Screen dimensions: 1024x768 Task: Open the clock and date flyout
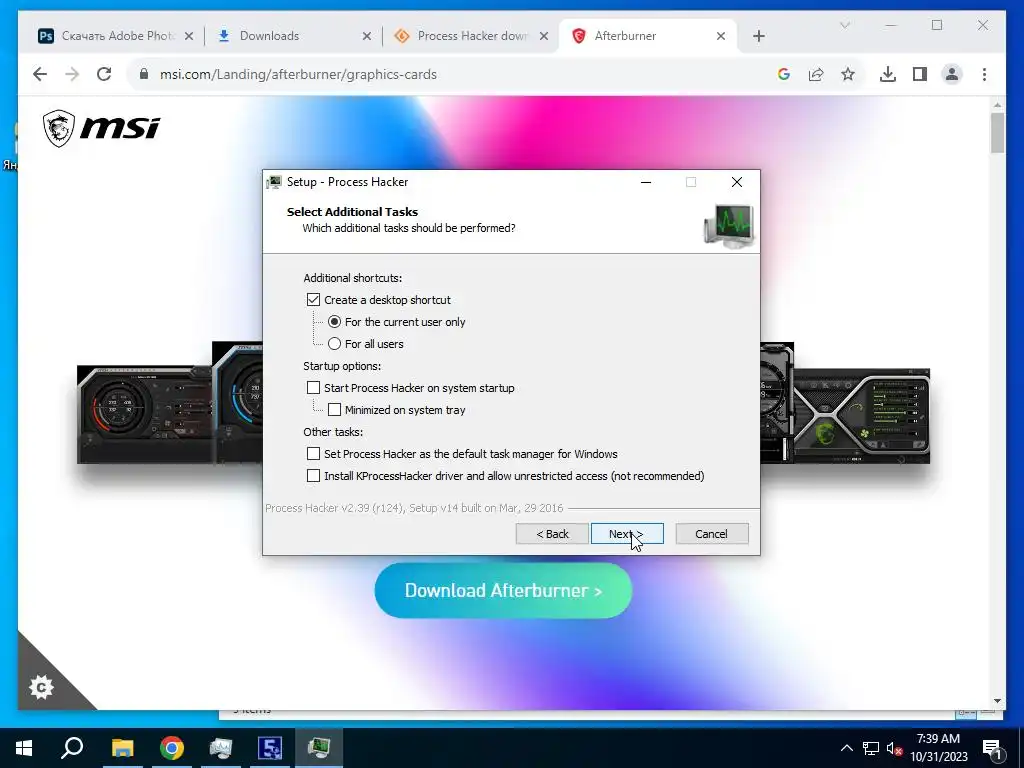point(938,748)
